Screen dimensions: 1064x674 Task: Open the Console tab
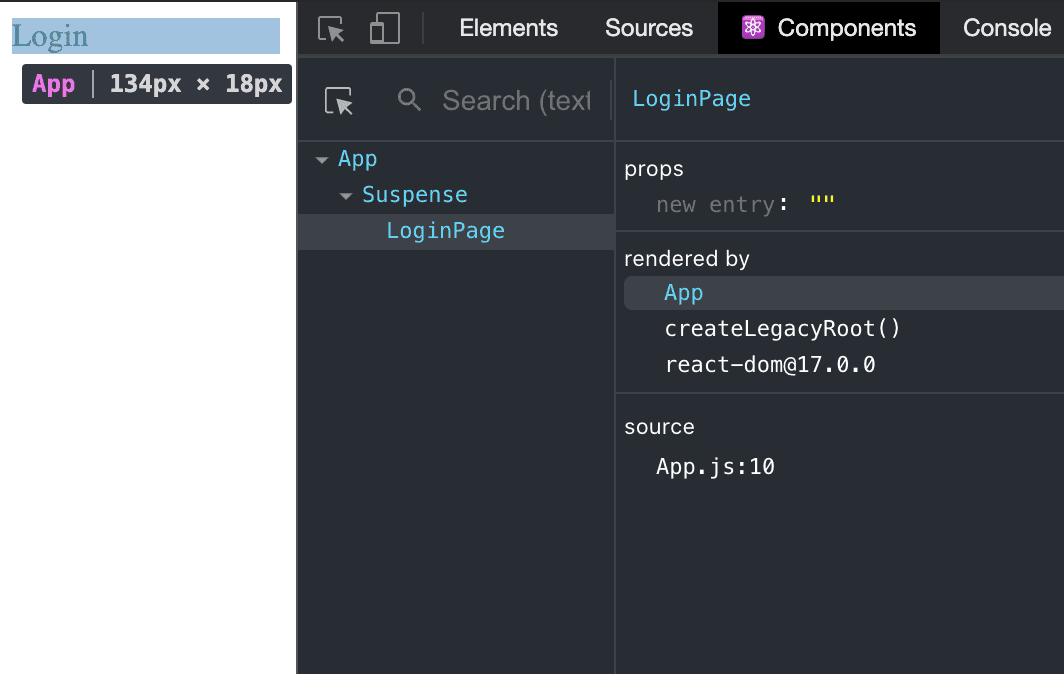point(1007,28)
